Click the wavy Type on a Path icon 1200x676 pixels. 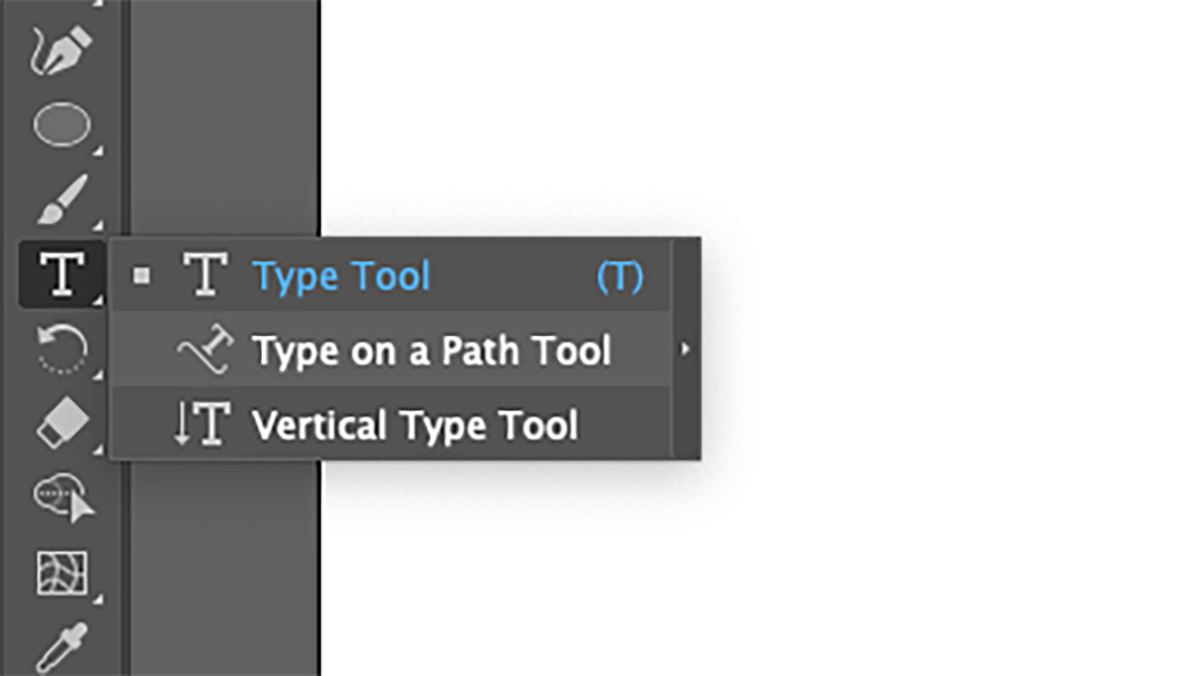(x=204, y=351)
